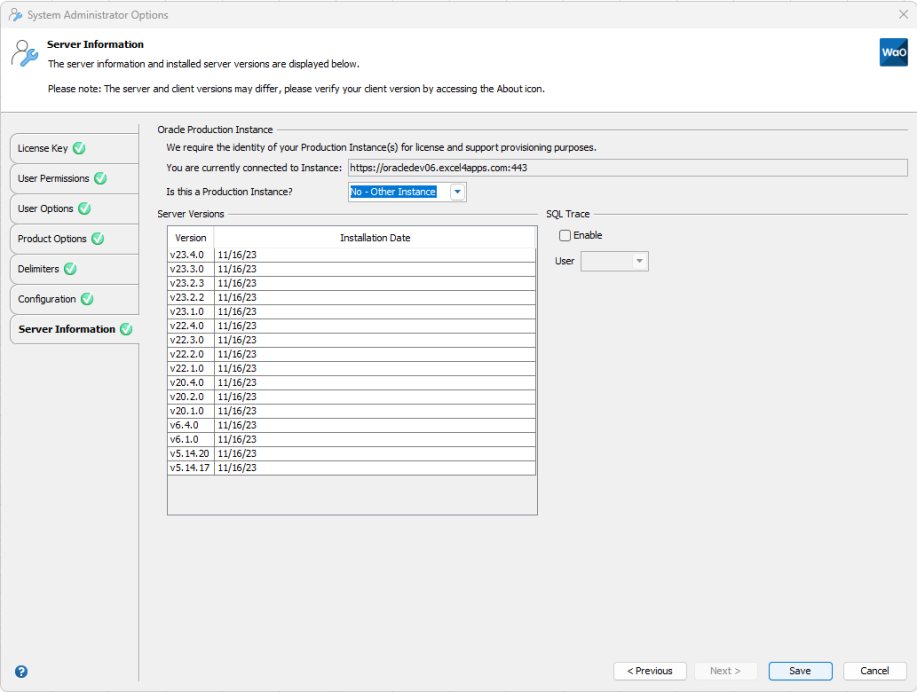Select 'No - Other Instance' from the combo box
This screenshot has width=917, height=692.
pyautogui.click(x=395, y=191)
